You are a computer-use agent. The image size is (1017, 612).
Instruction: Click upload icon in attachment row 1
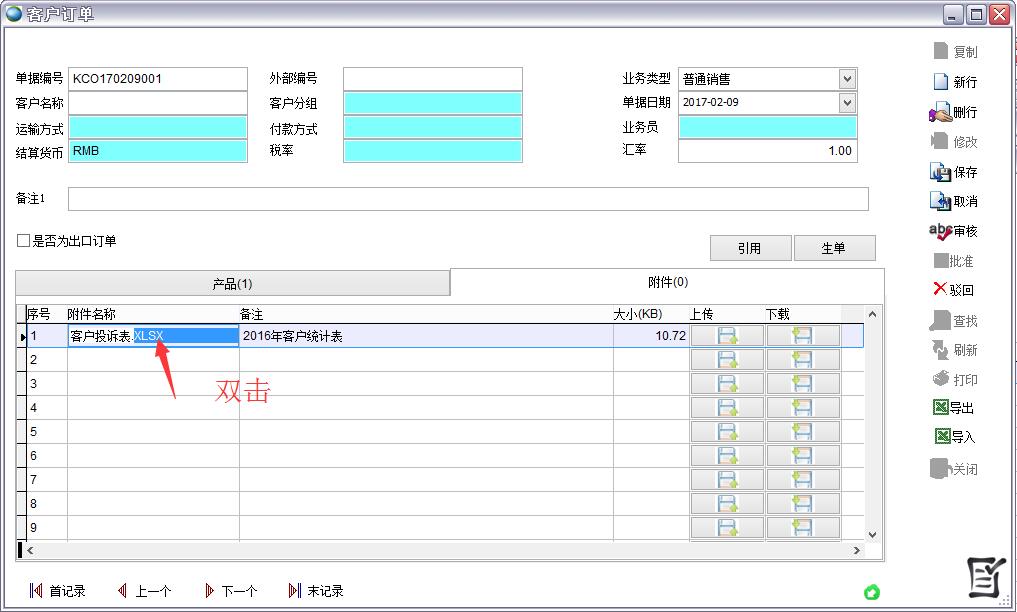click(x=727, y=336)
